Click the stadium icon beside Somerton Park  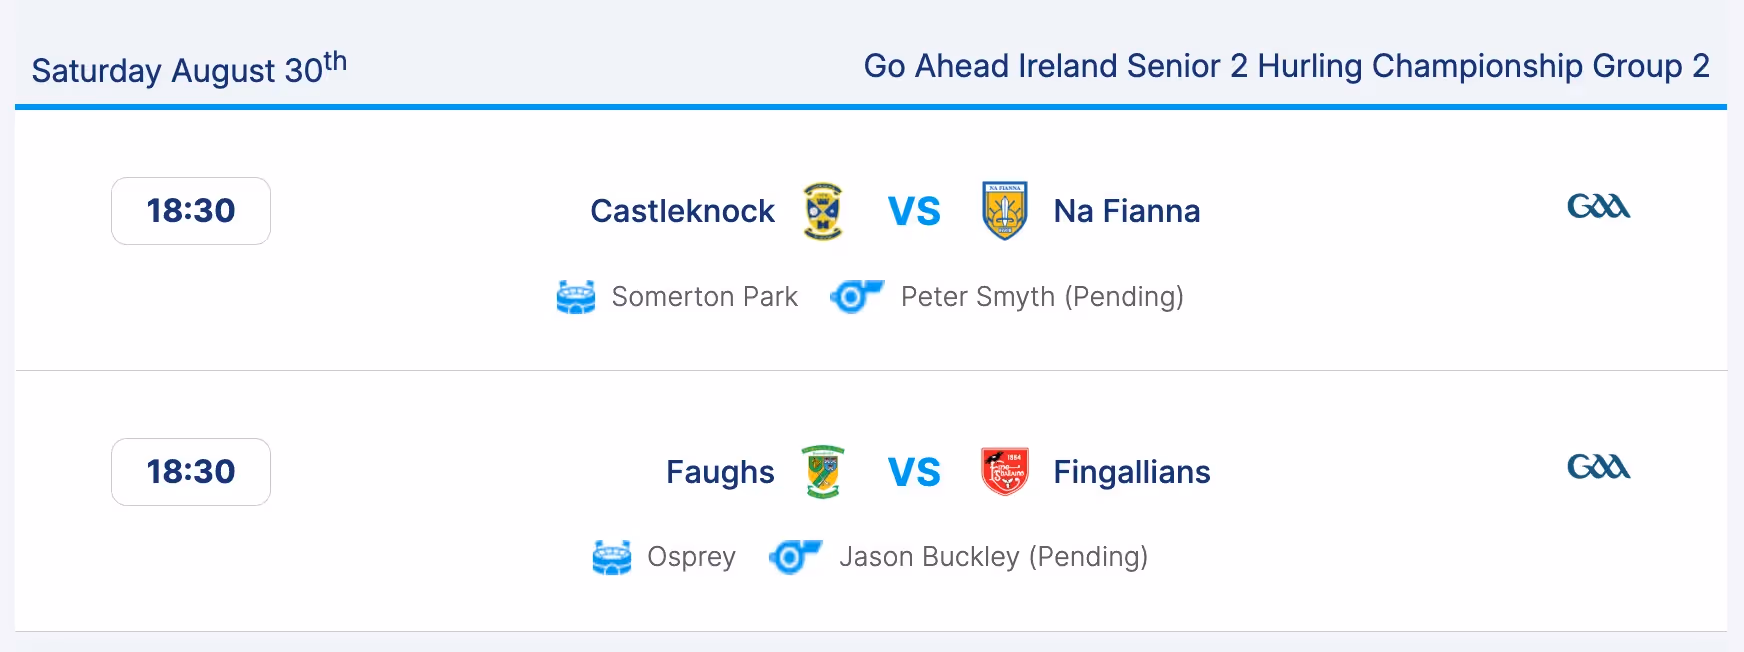(576, 297)
